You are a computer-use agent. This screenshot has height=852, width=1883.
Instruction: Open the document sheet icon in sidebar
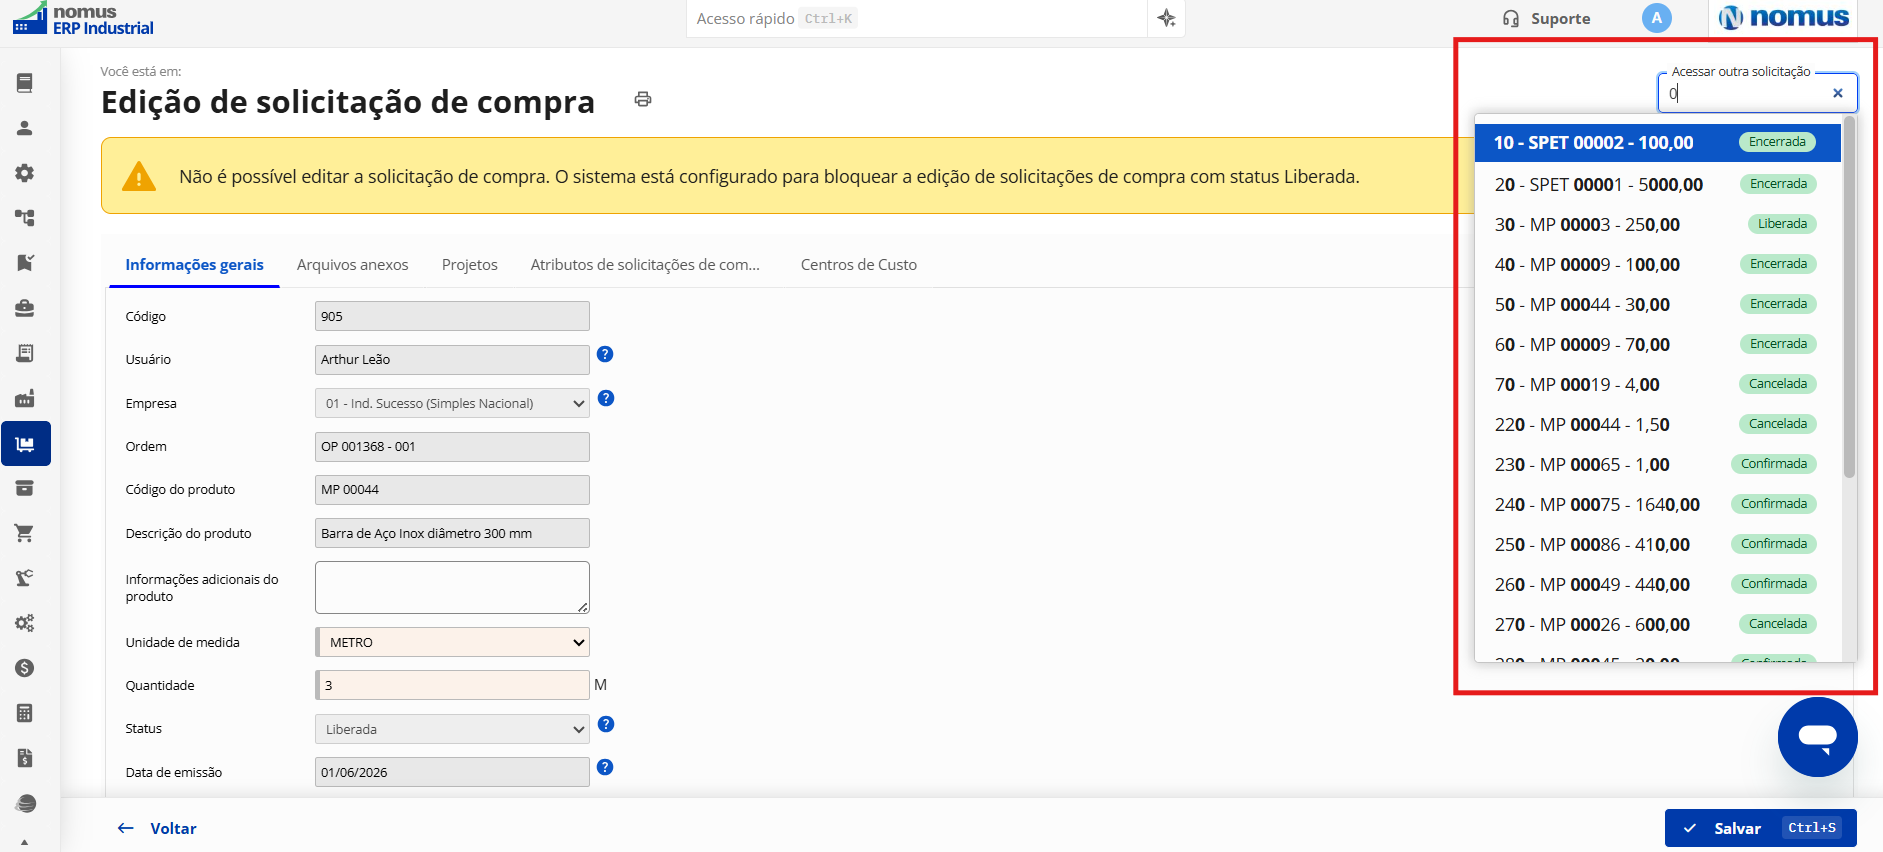point(25,353)
